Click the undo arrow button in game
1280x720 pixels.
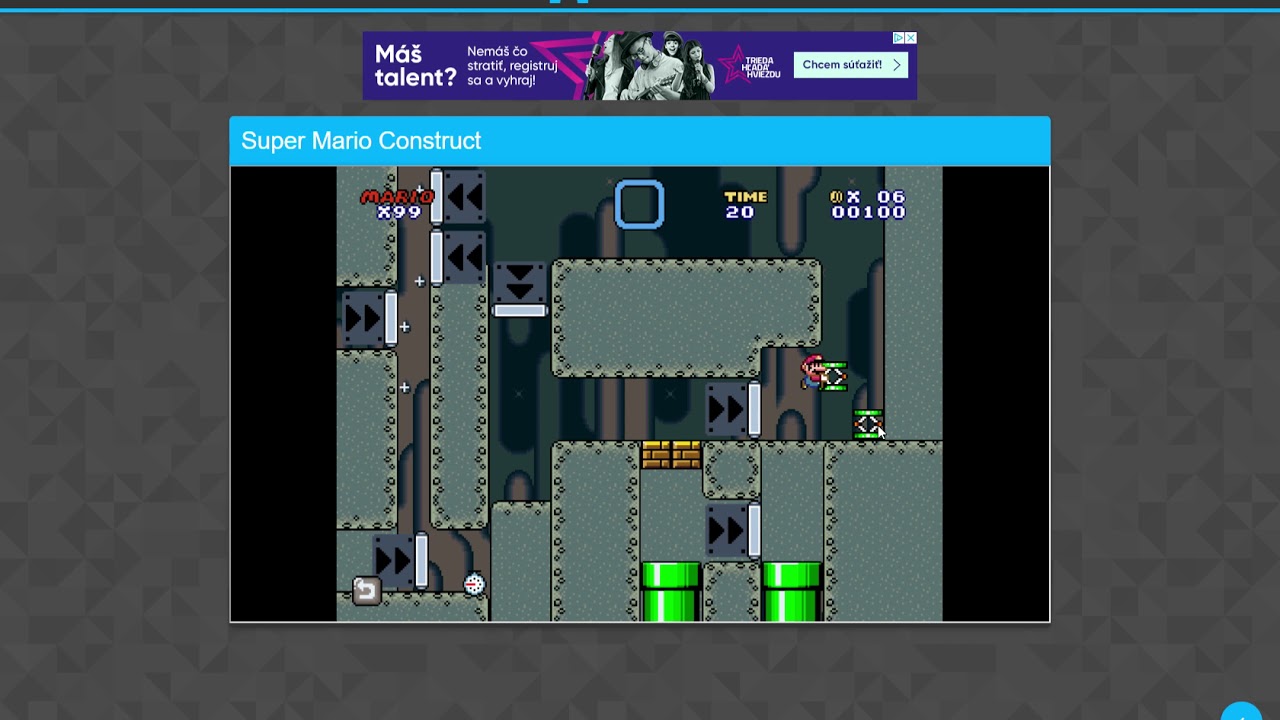pyautogui.click(x=366, y=591)
